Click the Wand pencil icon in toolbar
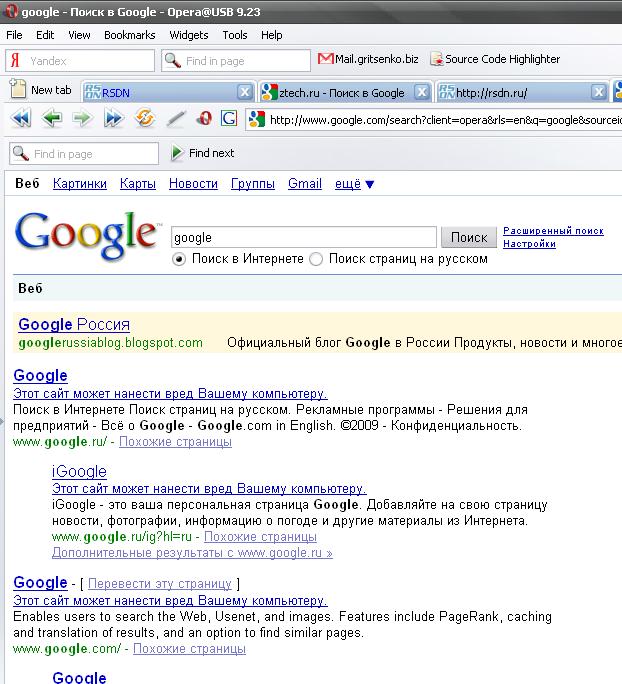 (x=175, y=119)
